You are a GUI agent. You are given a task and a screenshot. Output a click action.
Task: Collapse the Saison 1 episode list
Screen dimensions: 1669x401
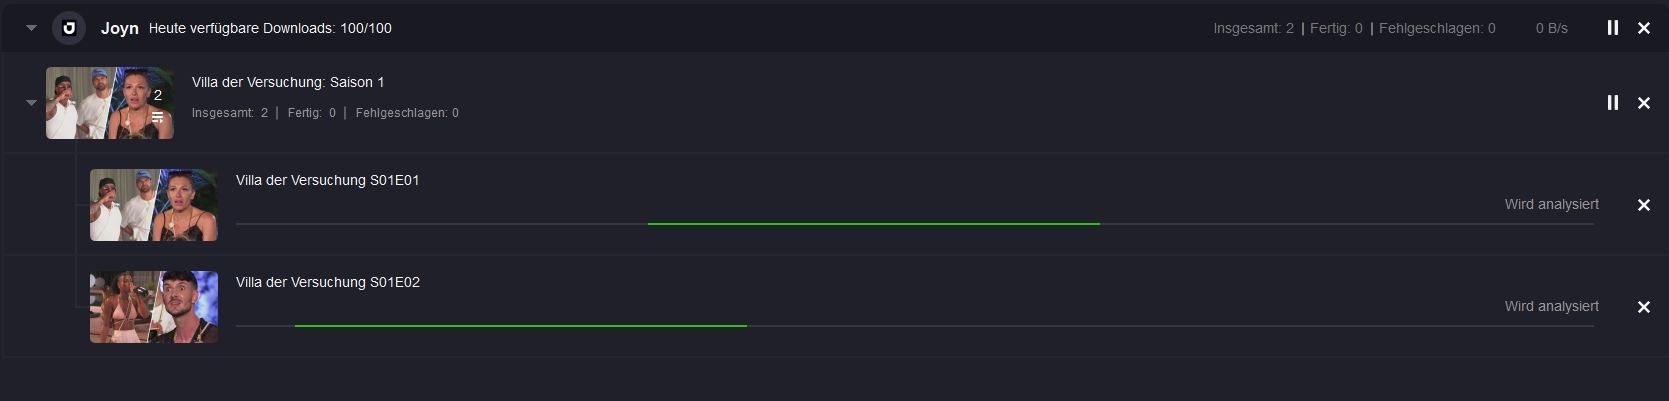pos(31,103)
